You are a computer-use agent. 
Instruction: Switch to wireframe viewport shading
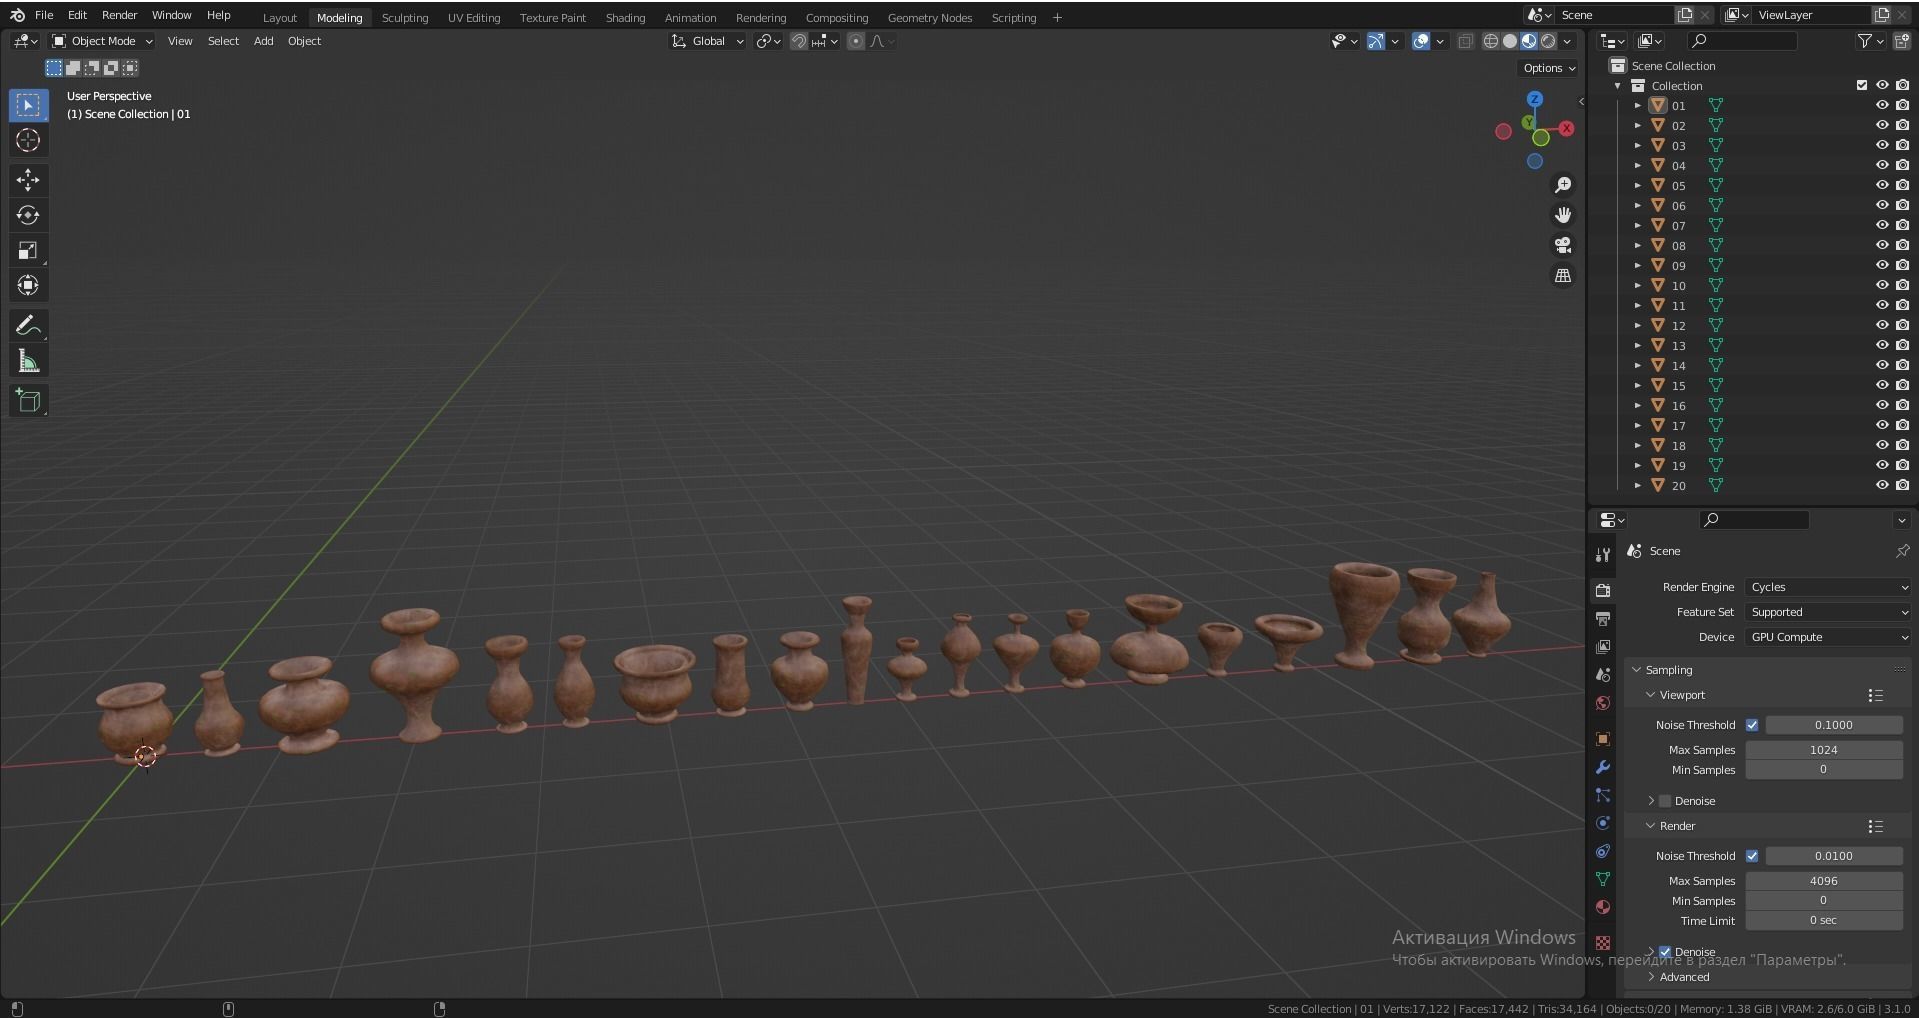click(1491, 41)
